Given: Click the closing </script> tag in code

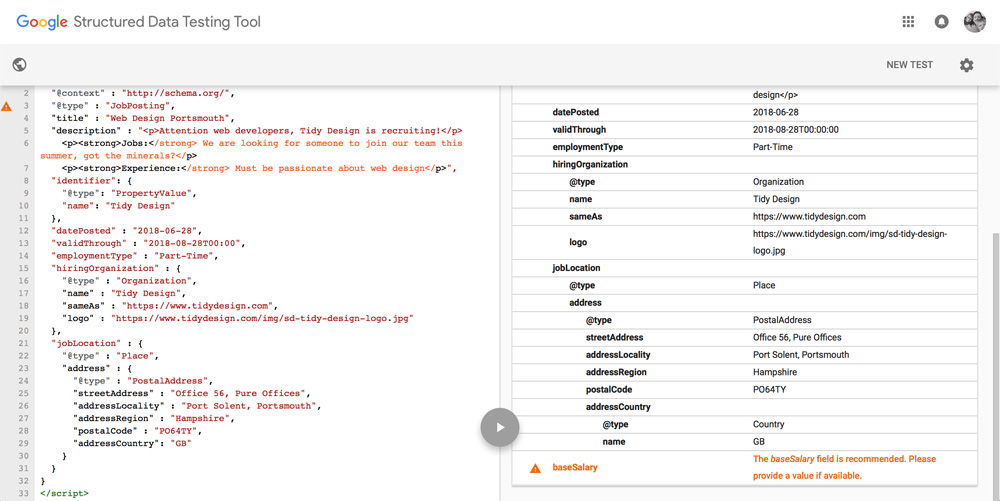Looking at the screenshot, I should click(x=64, y=493).
